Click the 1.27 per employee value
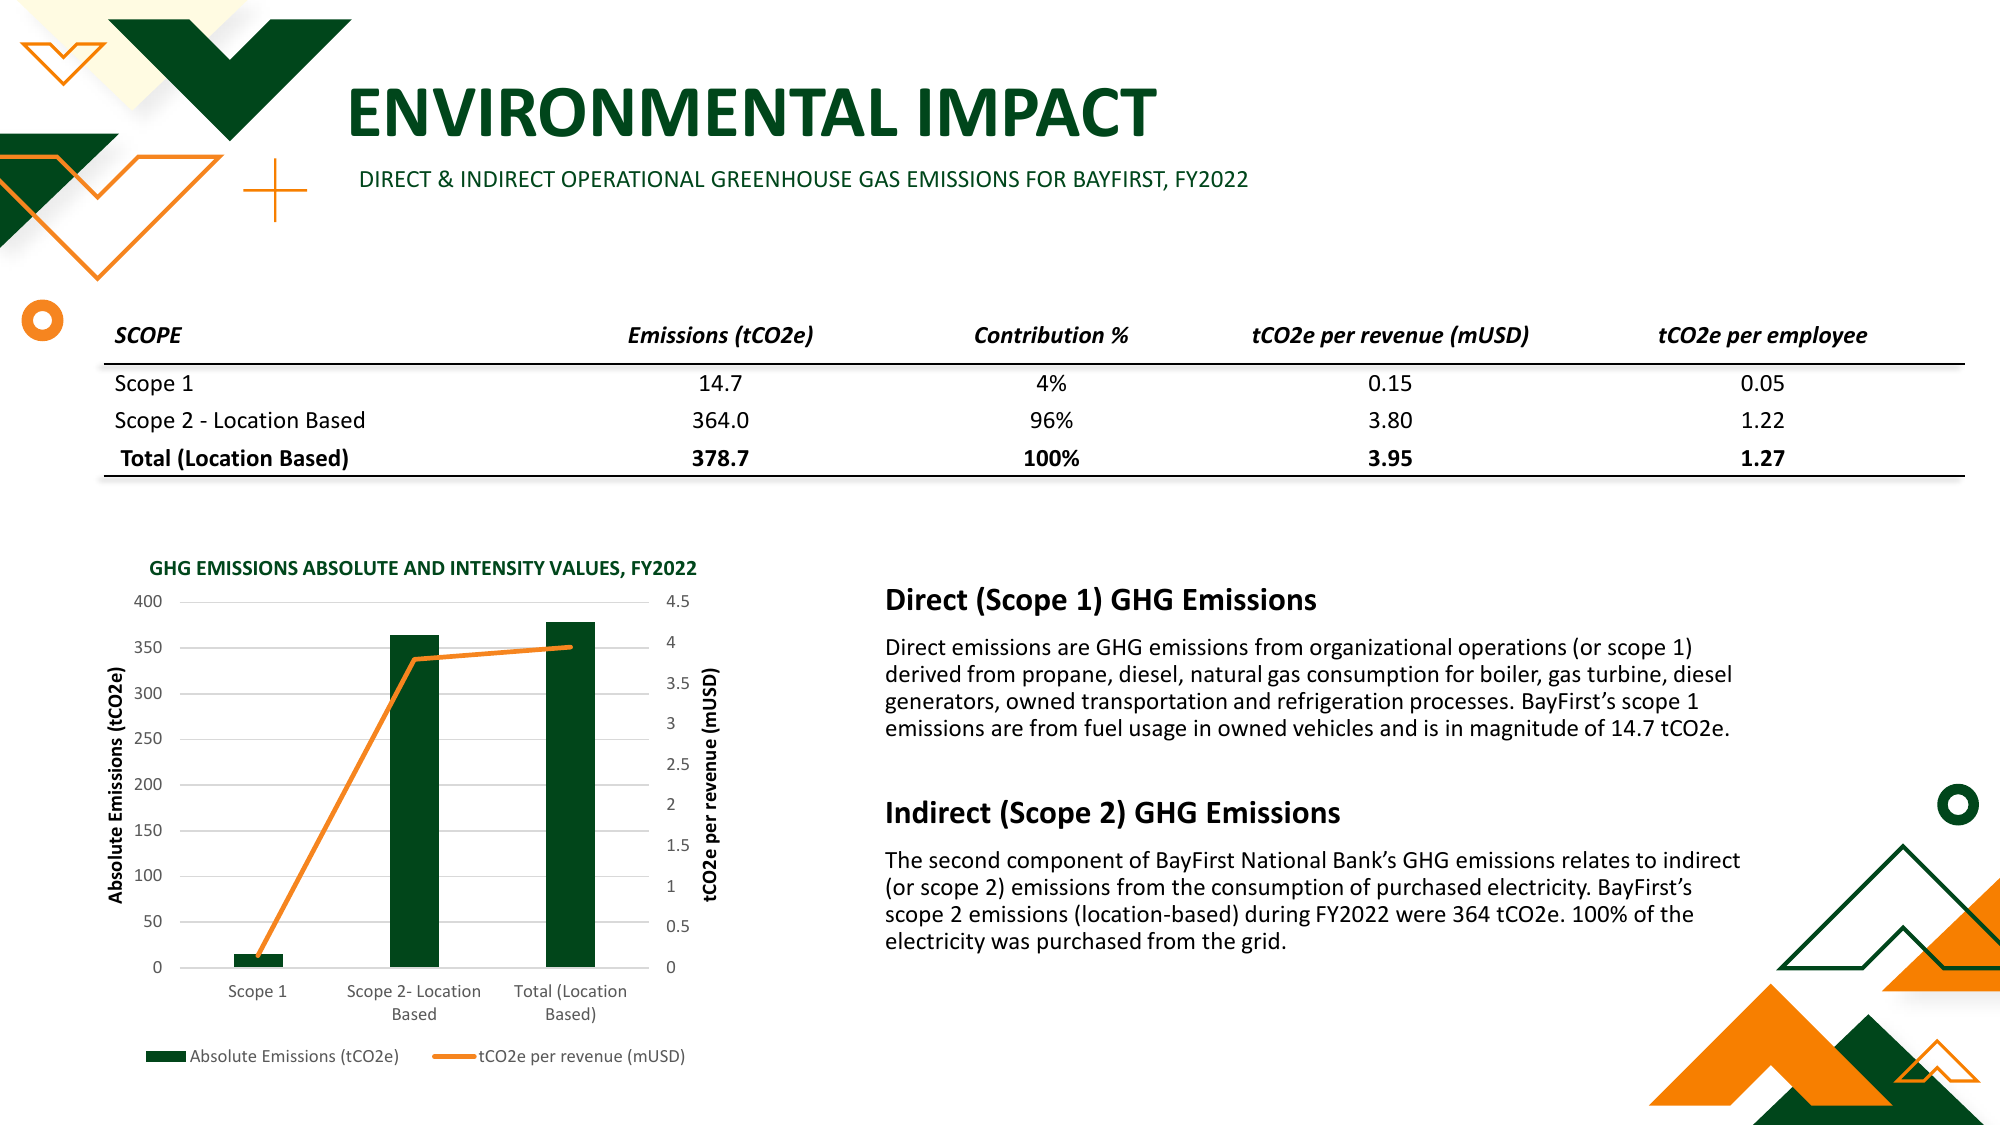 coord(1762,459)
